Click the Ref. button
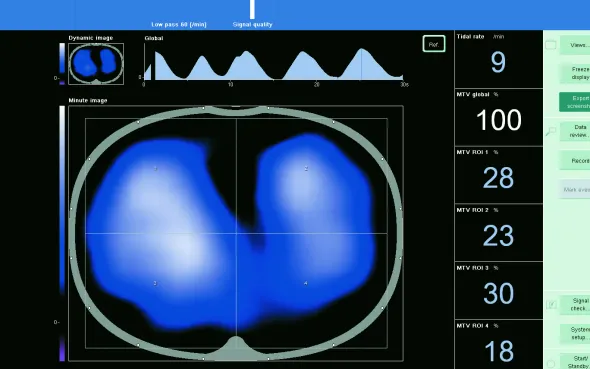 434,44
